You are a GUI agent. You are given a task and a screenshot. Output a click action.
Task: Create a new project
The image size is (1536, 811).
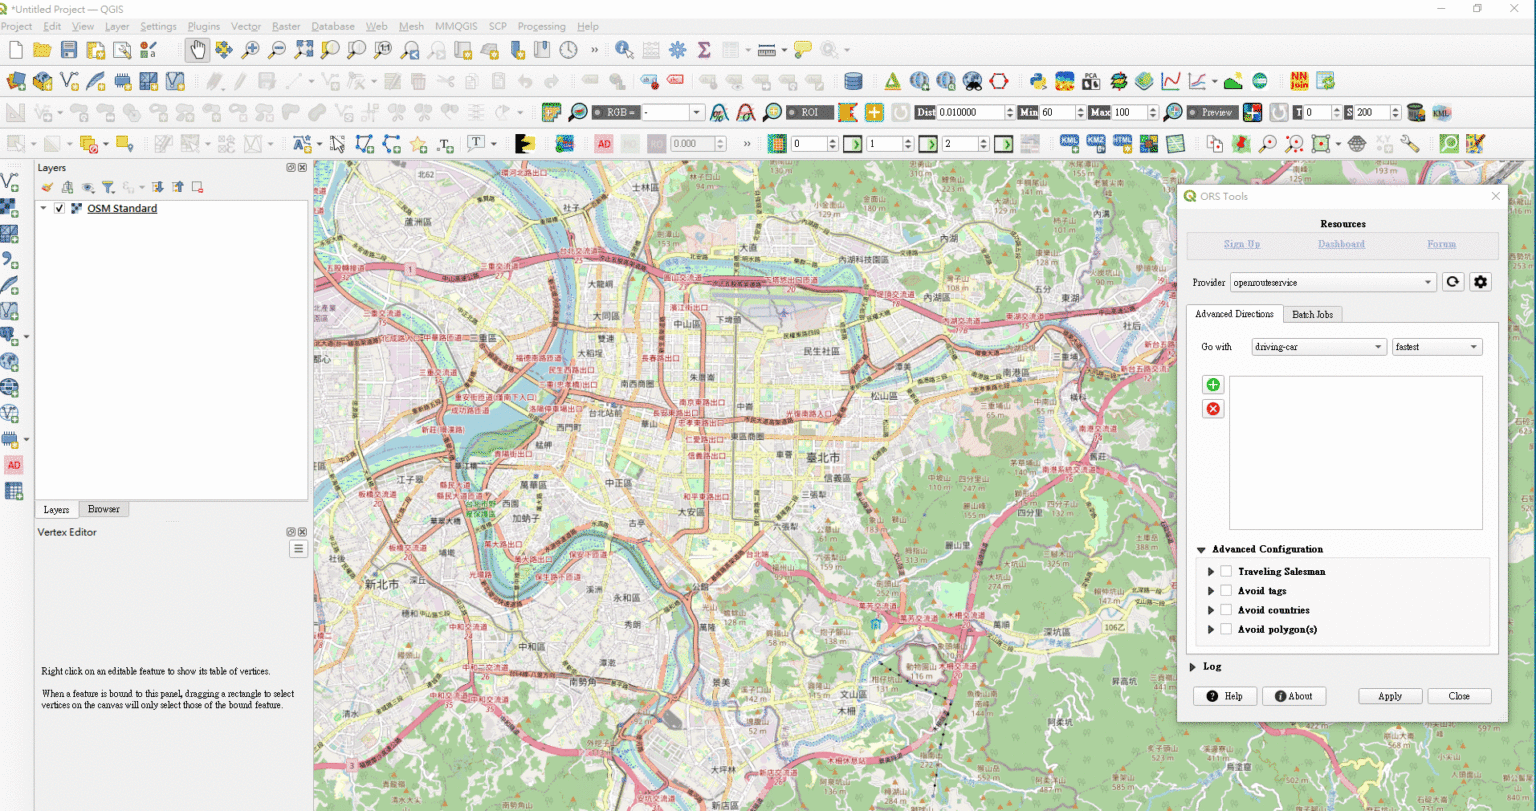tap(15, 49)
